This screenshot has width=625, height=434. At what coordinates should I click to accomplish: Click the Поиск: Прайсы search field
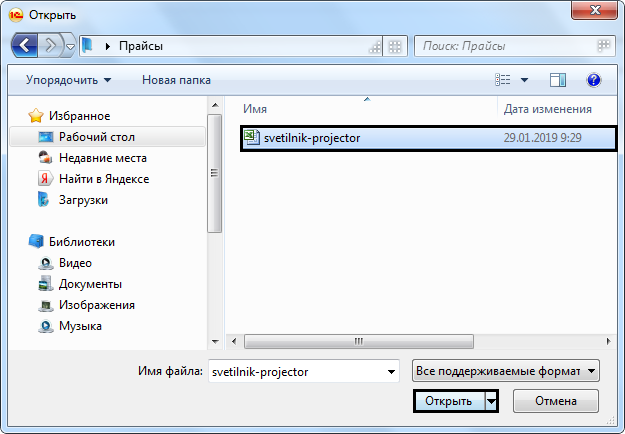point(505,46)
